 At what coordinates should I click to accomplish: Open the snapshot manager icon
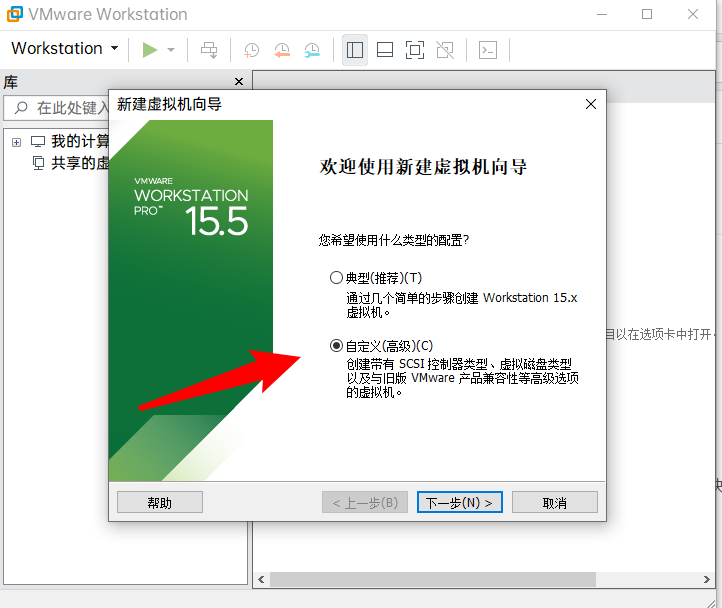pos(312,50)
